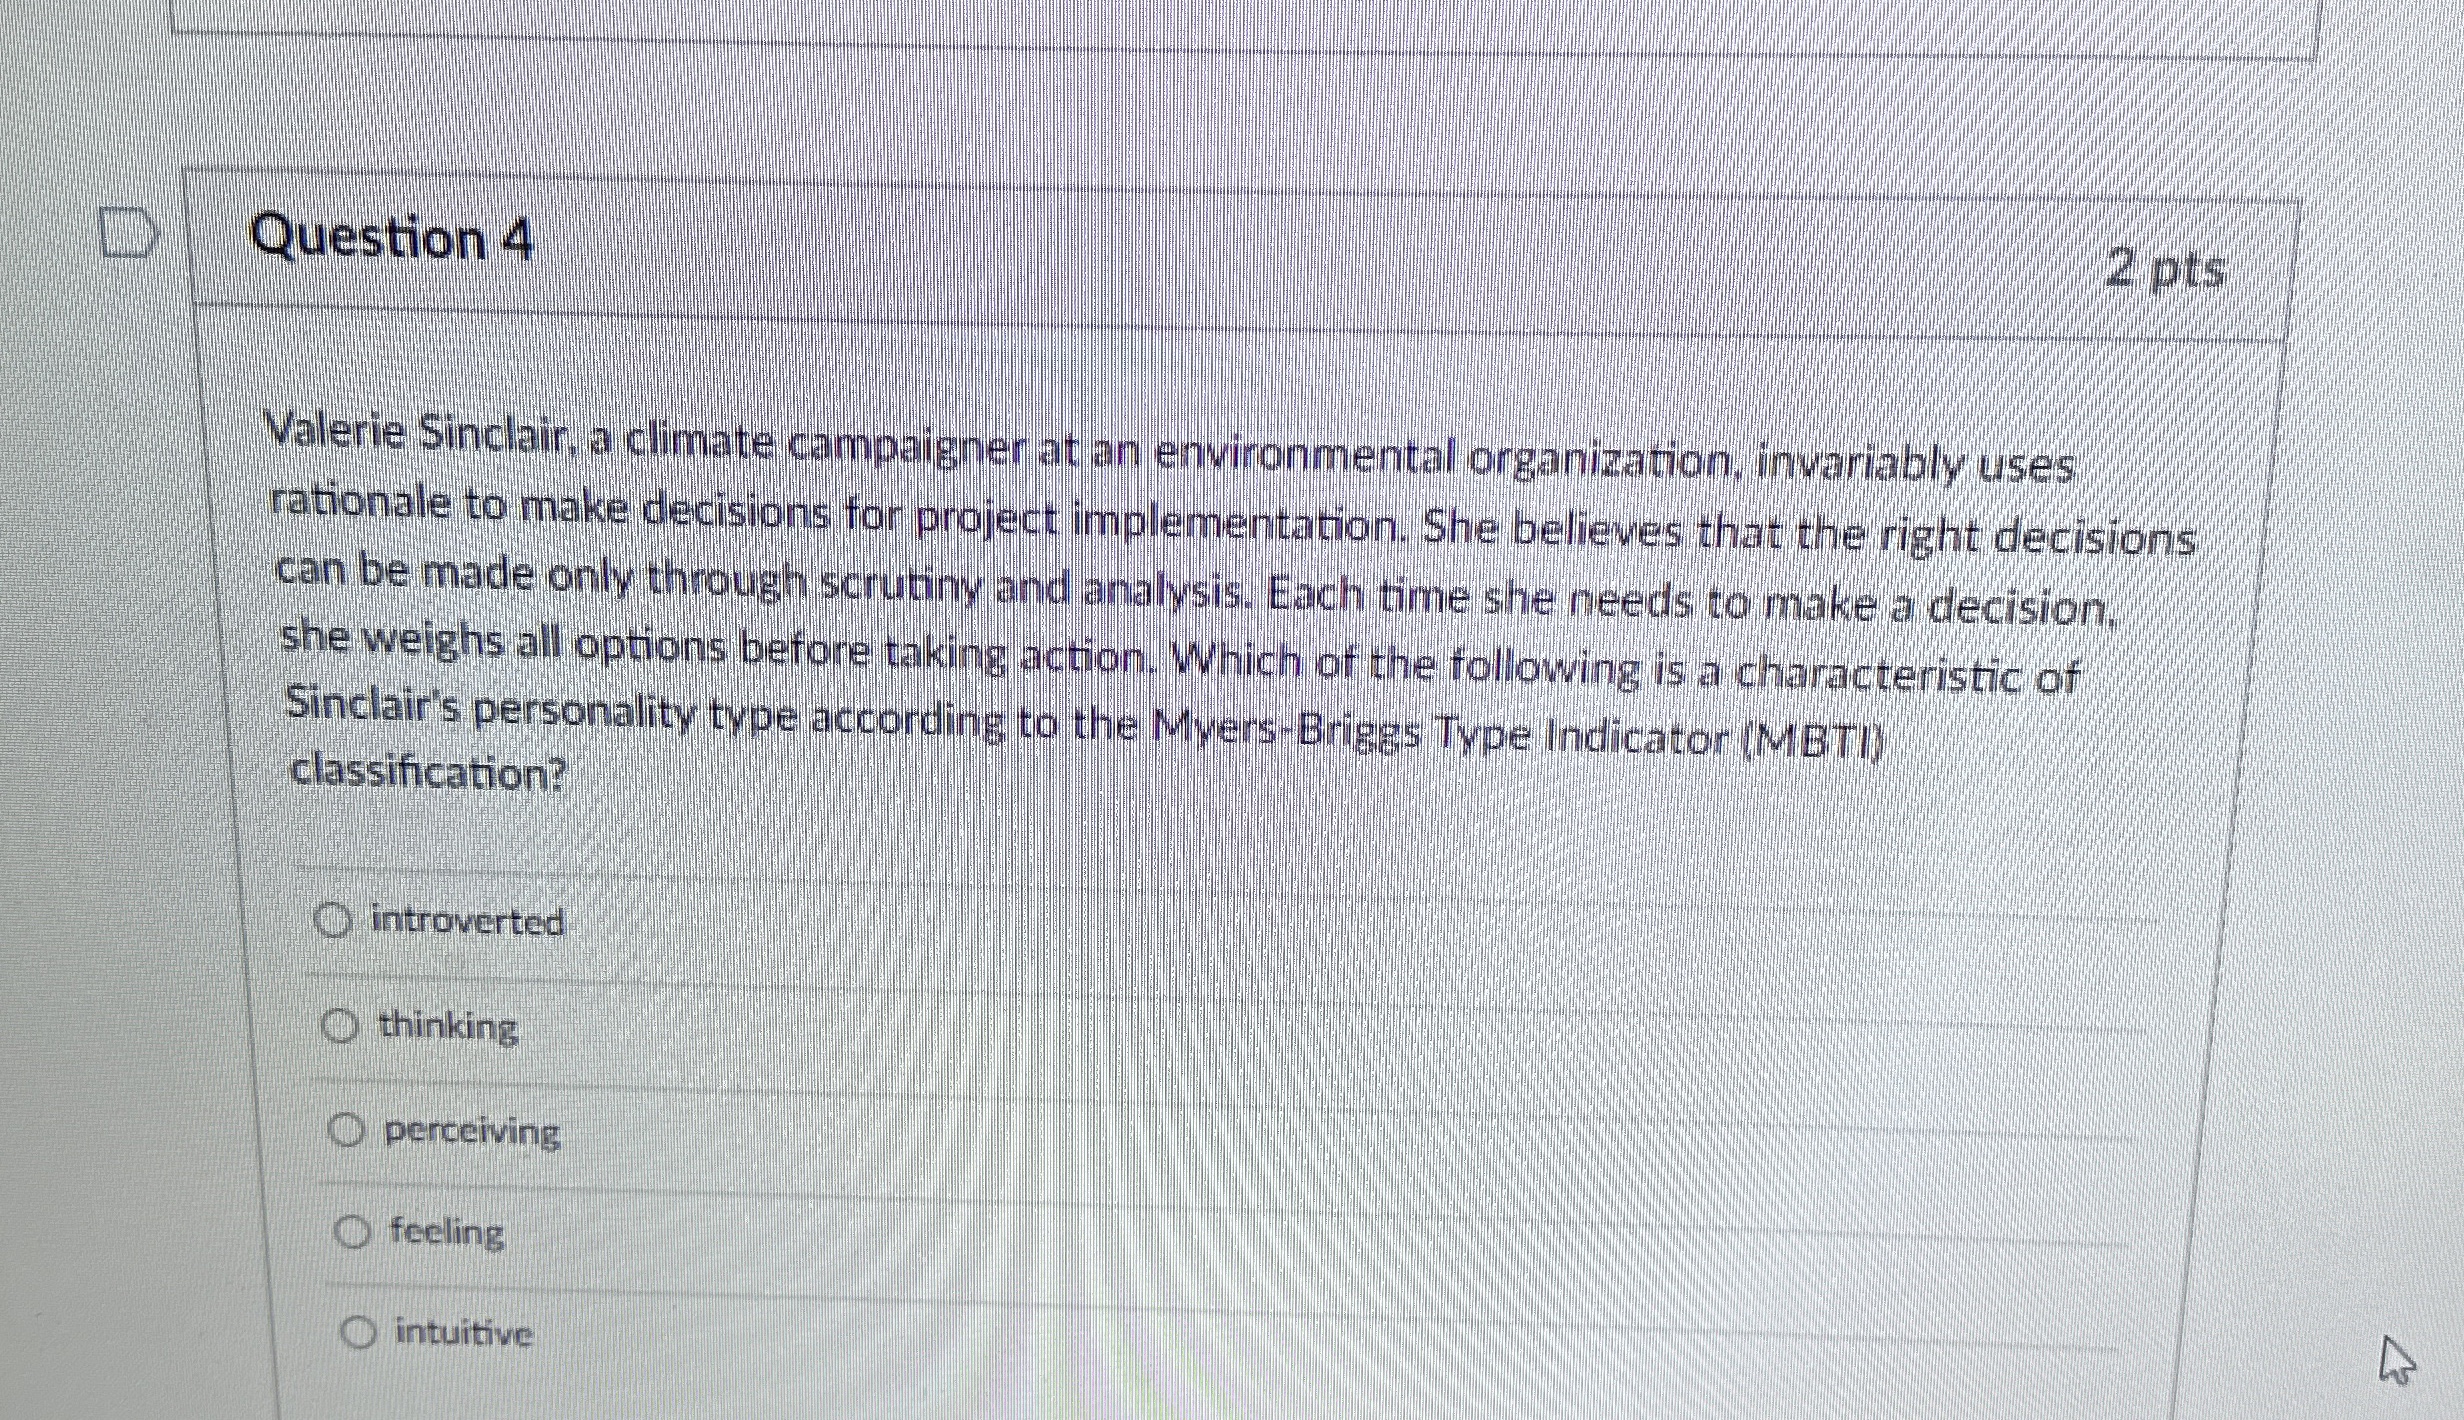Click the 'introverted' answer label text
Screen dimensions: 2464x1420
point(468,921)
